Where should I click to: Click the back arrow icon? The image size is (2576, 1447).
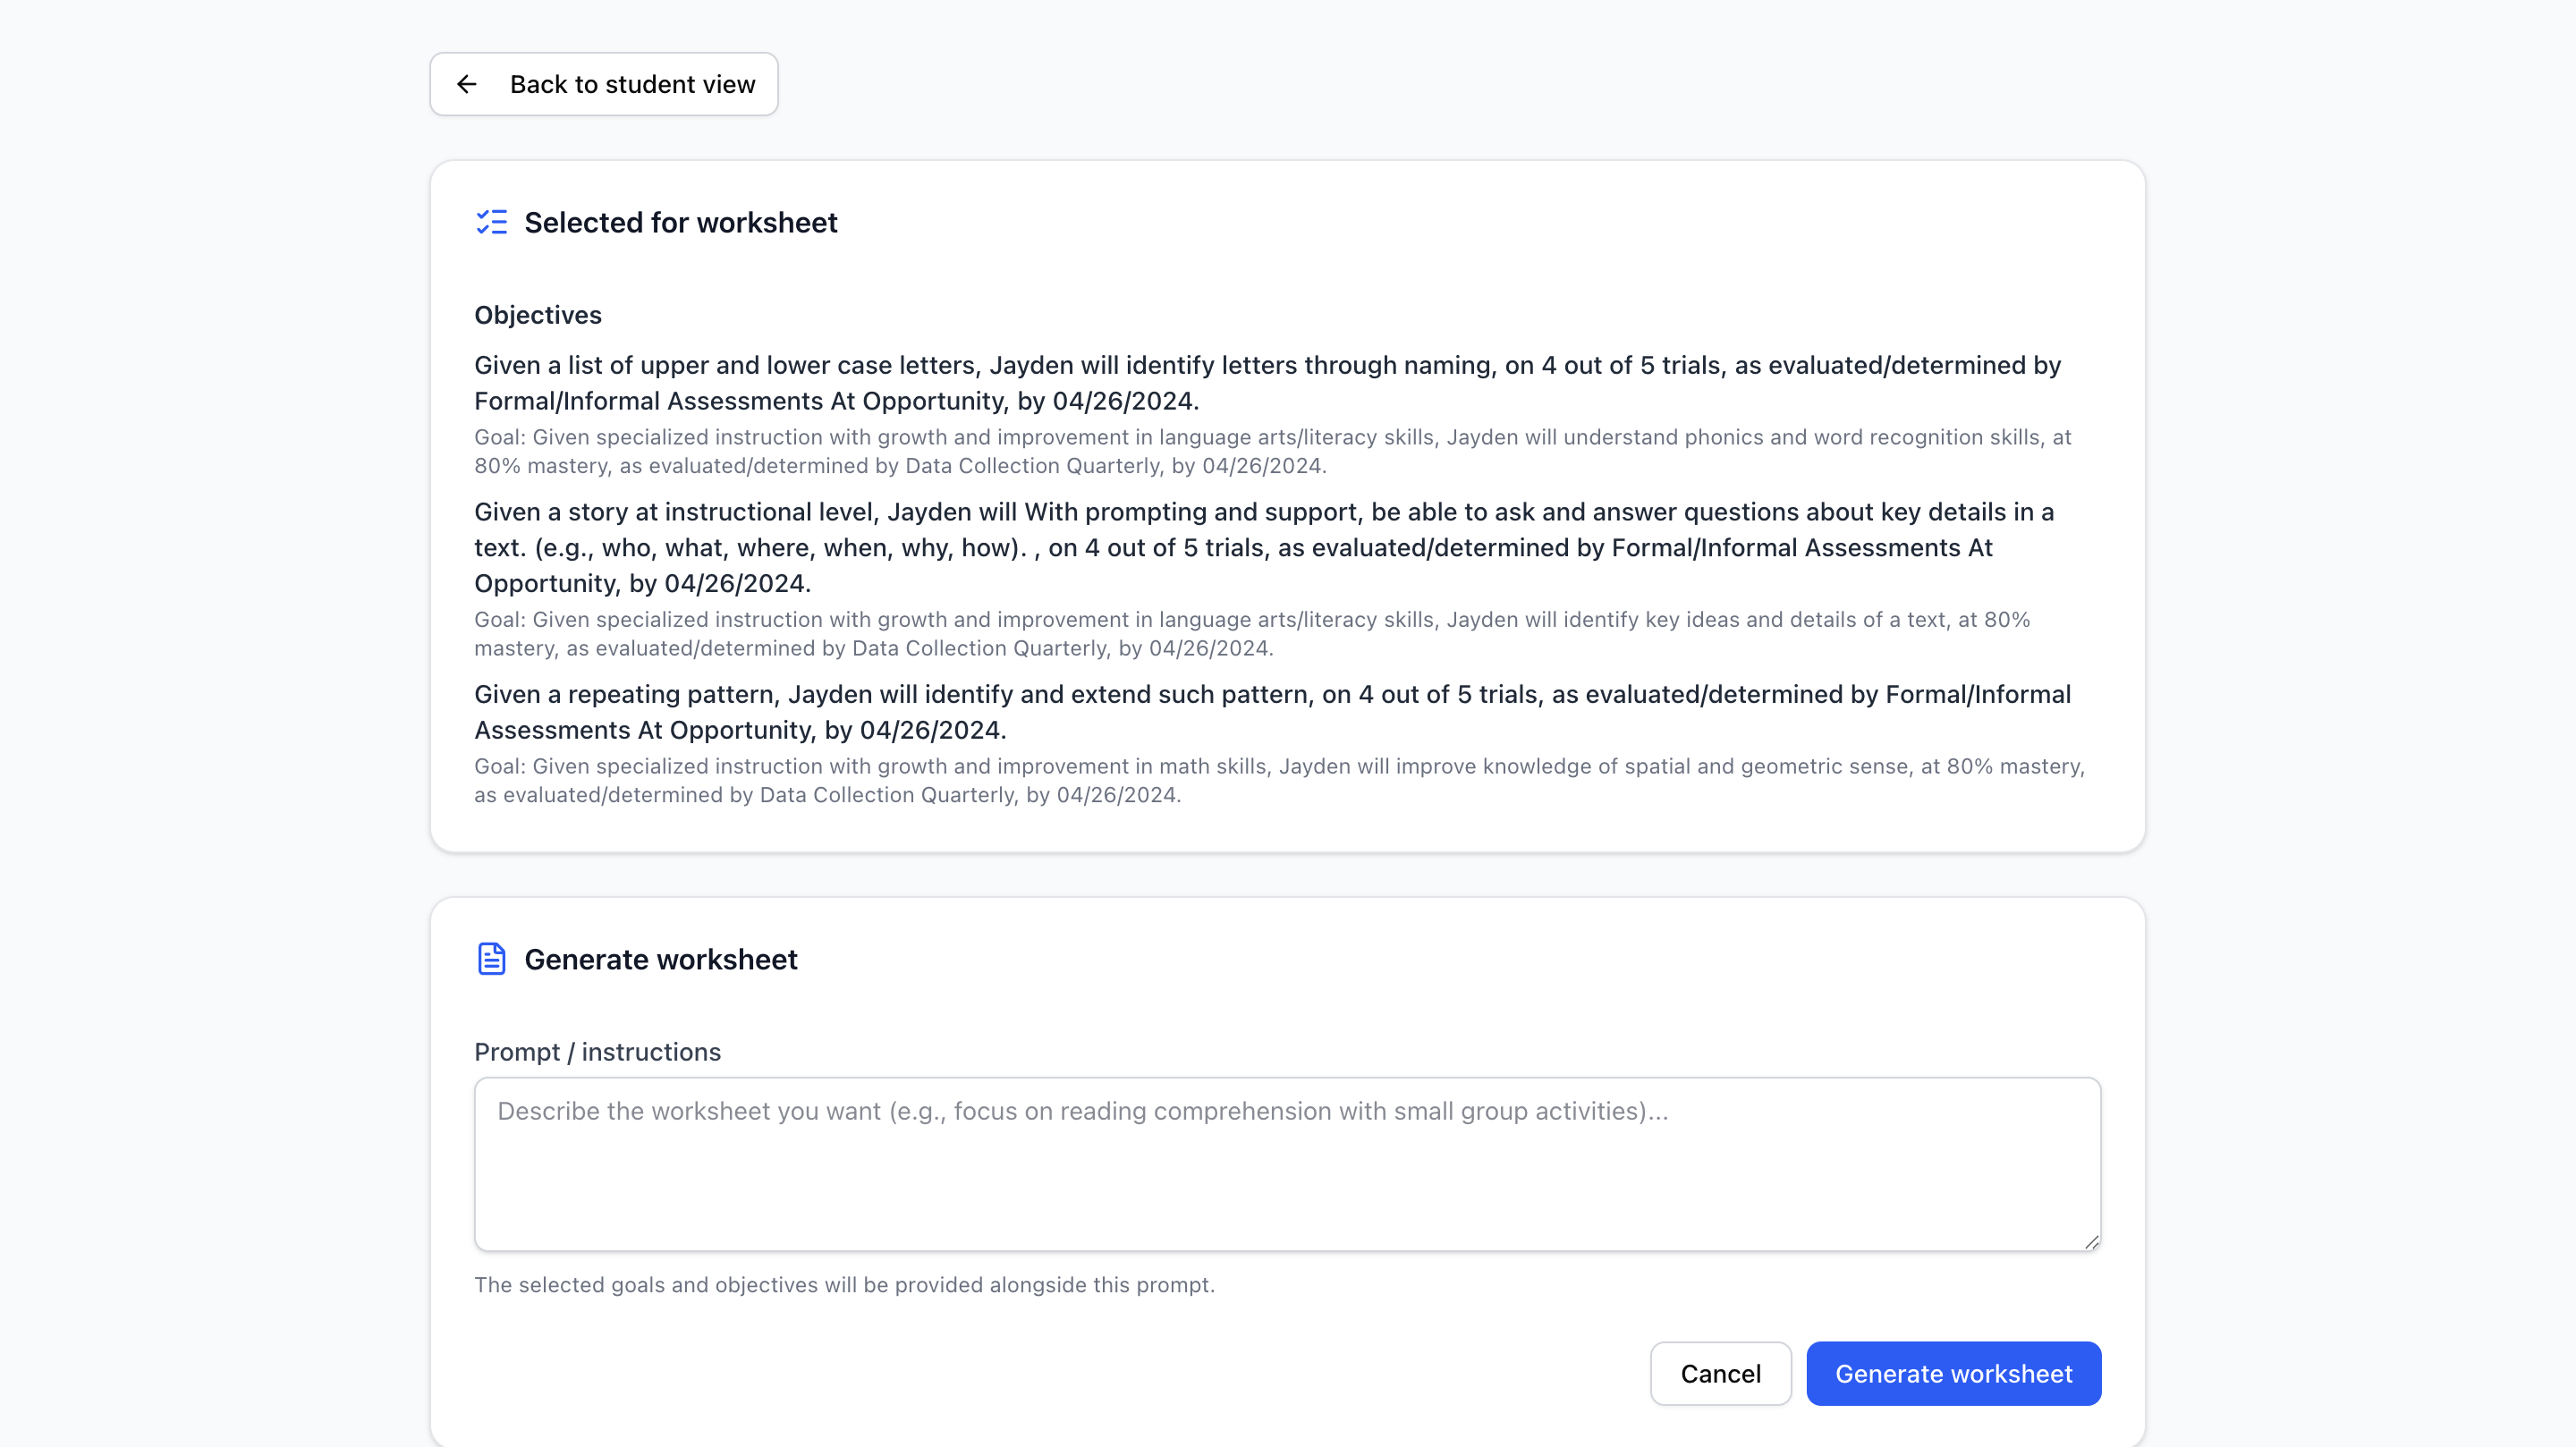click(466, 84)
